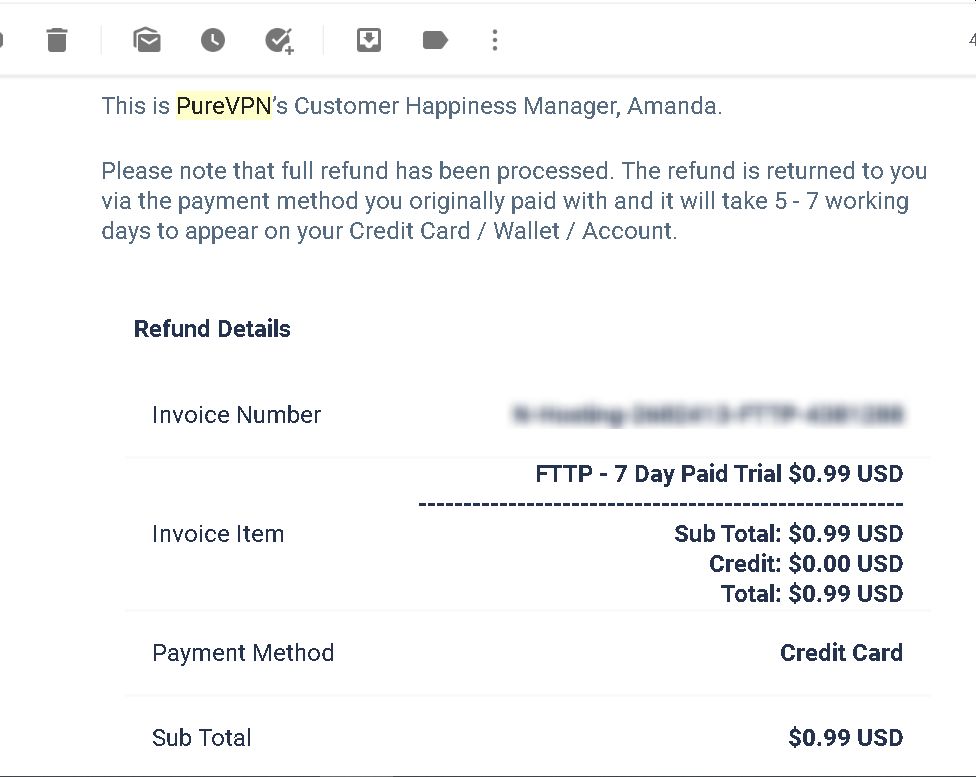976x777 pixels.
Task: Click the Credit Card payment value
Action: point(842,653)
